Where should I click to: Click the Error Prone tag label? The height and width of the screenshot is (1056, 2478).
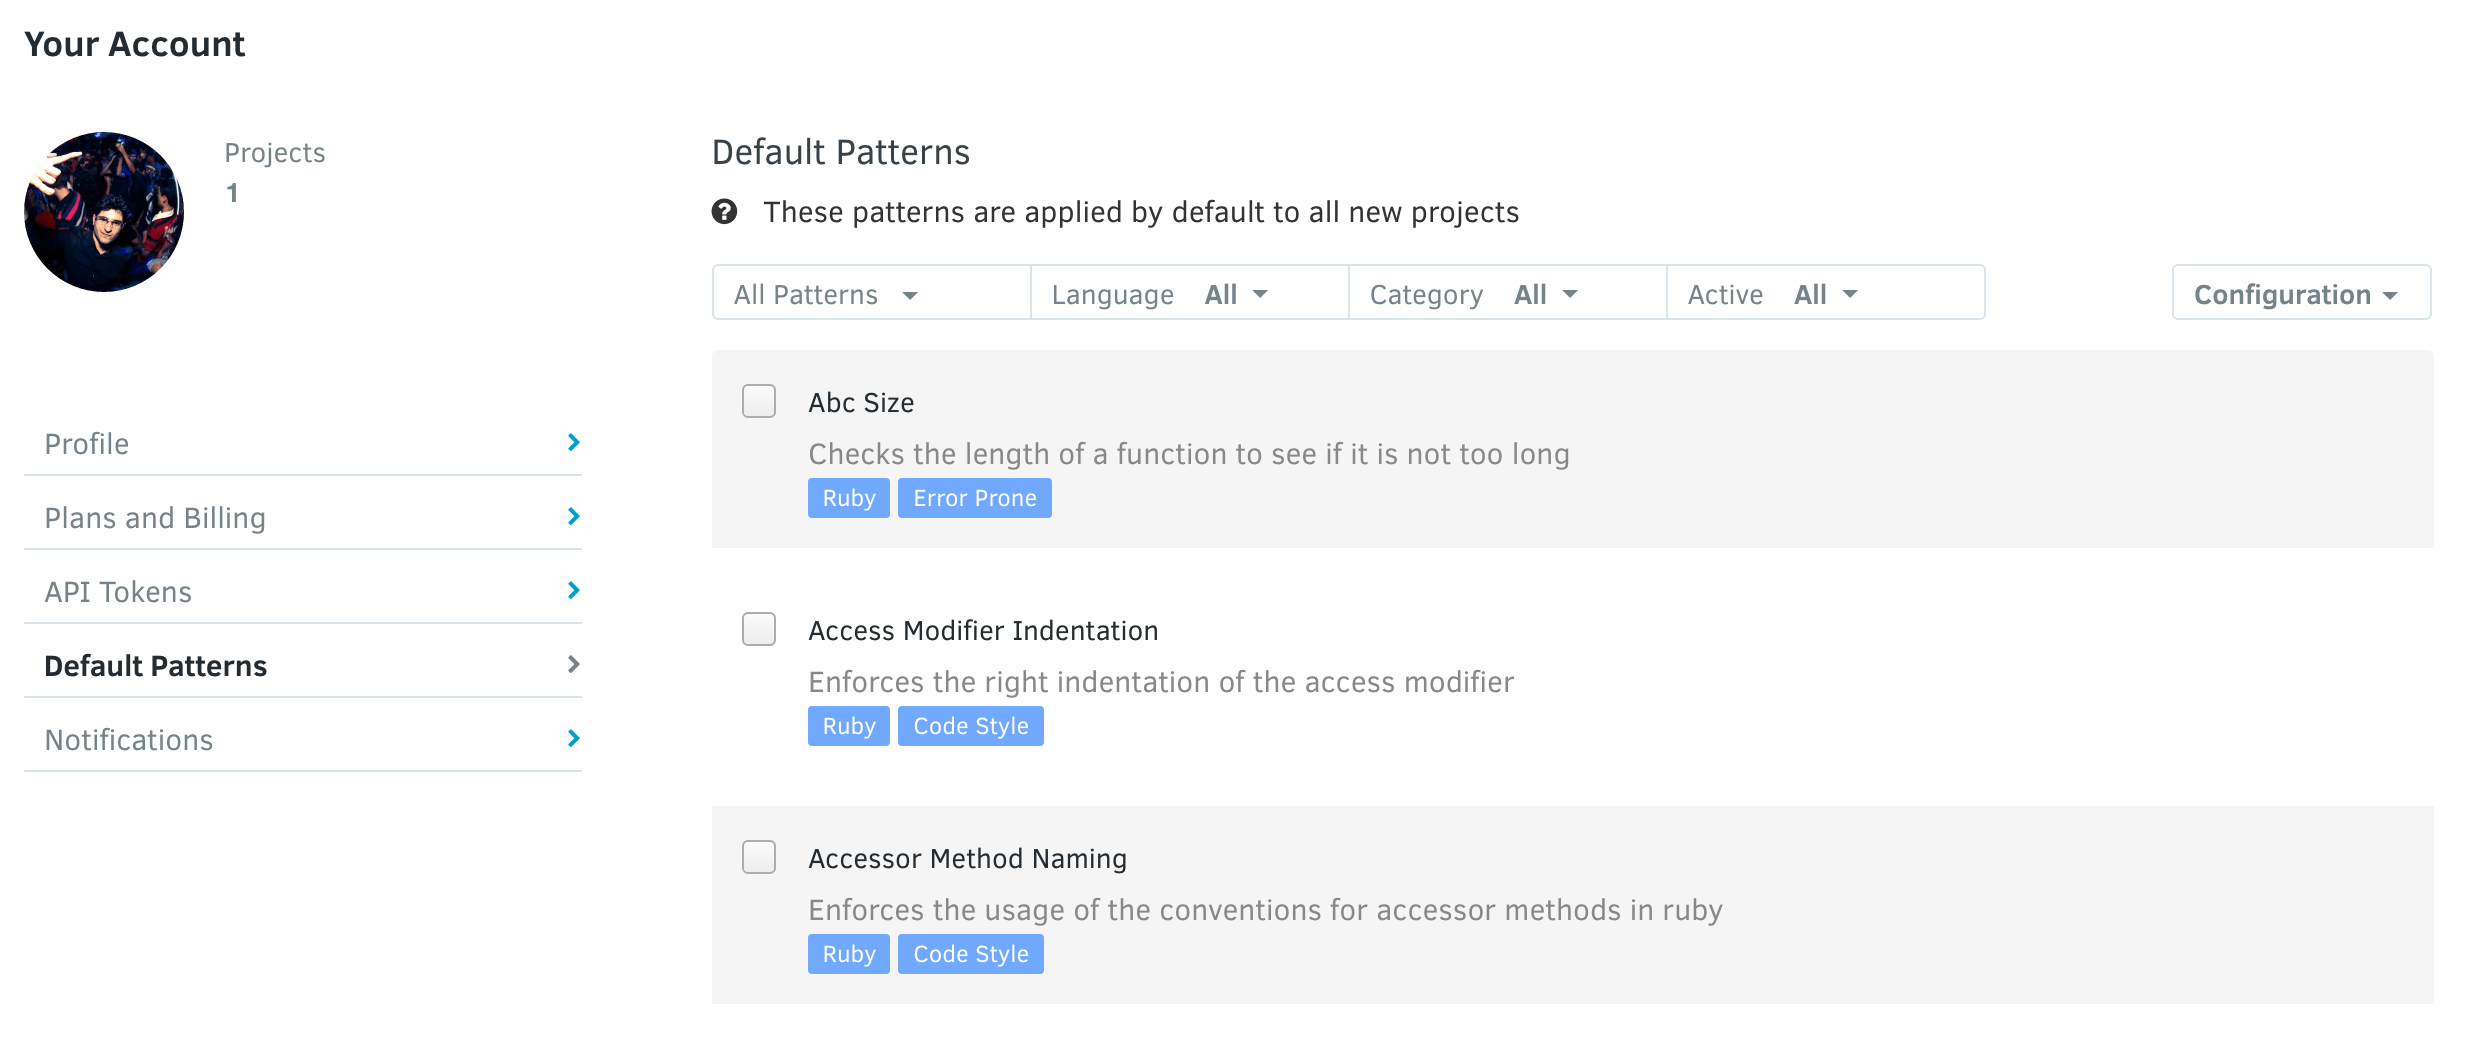[974, 497]
